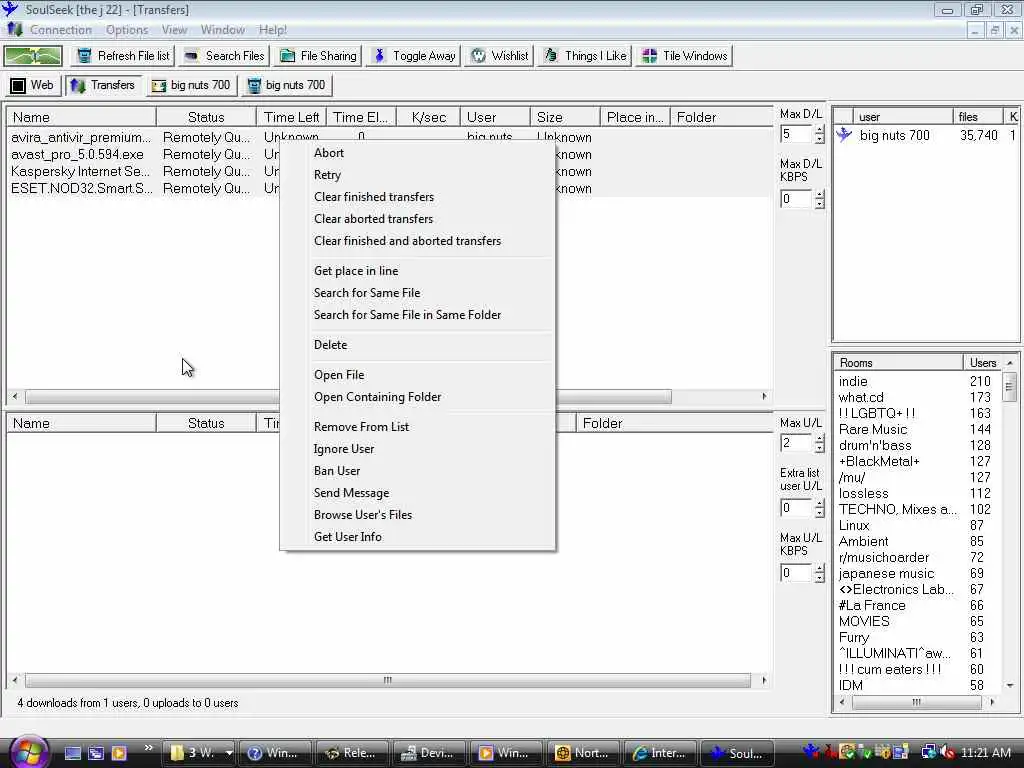Viewport: 1024px width, 768px height.
Task: Select Search for Same File
Action: [x=417, y=293]
